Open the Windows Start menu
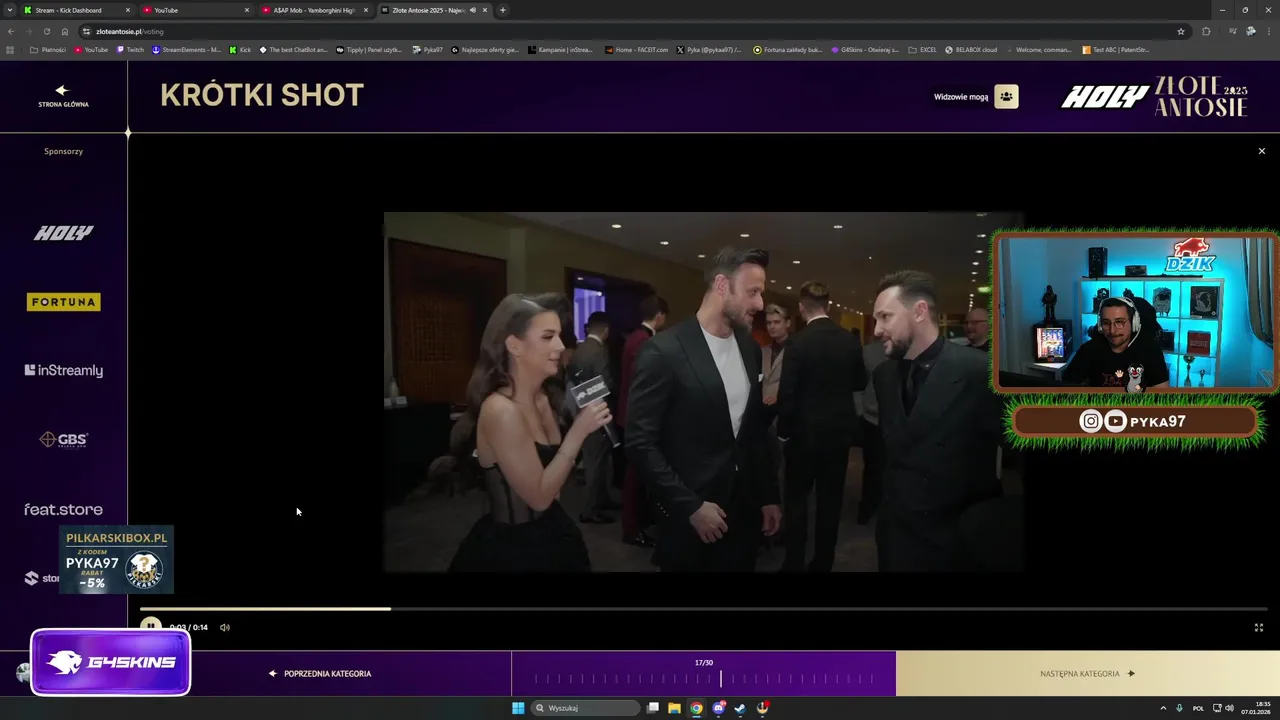The image size is (1280, 720). pyautogui.click(x=518, y=708)
